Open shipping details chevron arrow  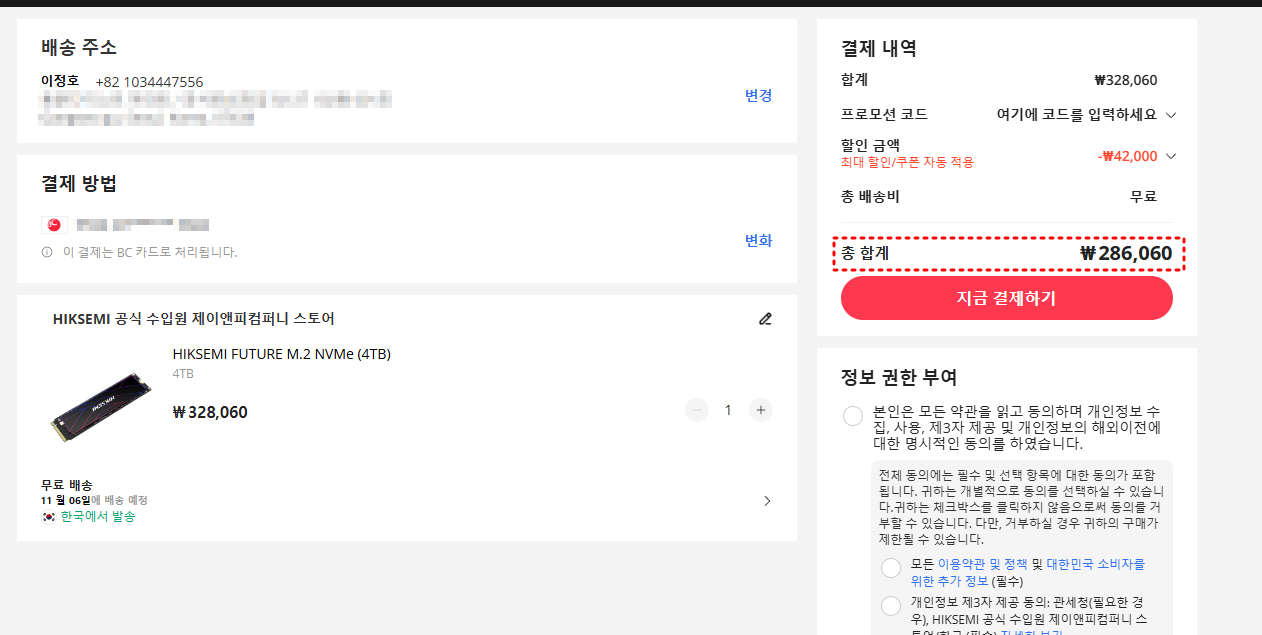767,501
